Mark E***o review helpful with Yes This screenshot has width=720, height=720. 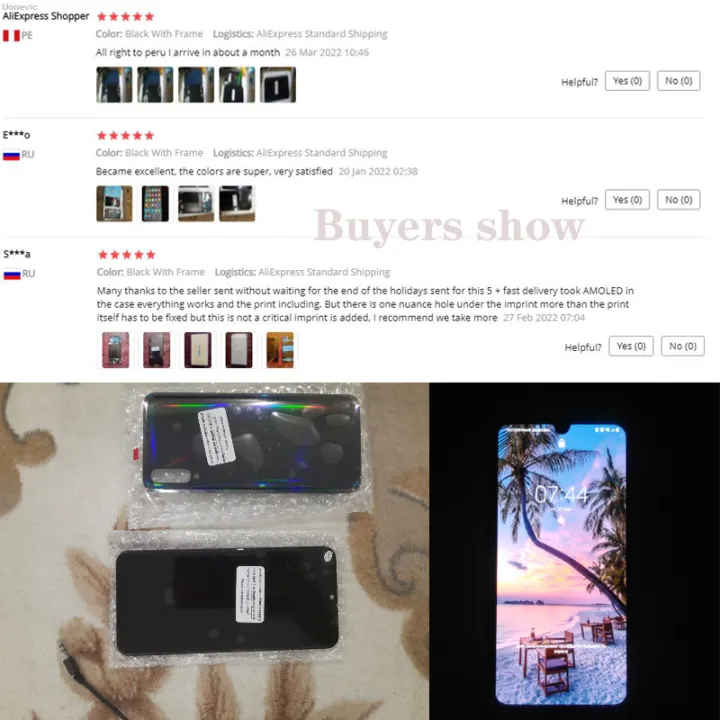click(x=627, y=200)
